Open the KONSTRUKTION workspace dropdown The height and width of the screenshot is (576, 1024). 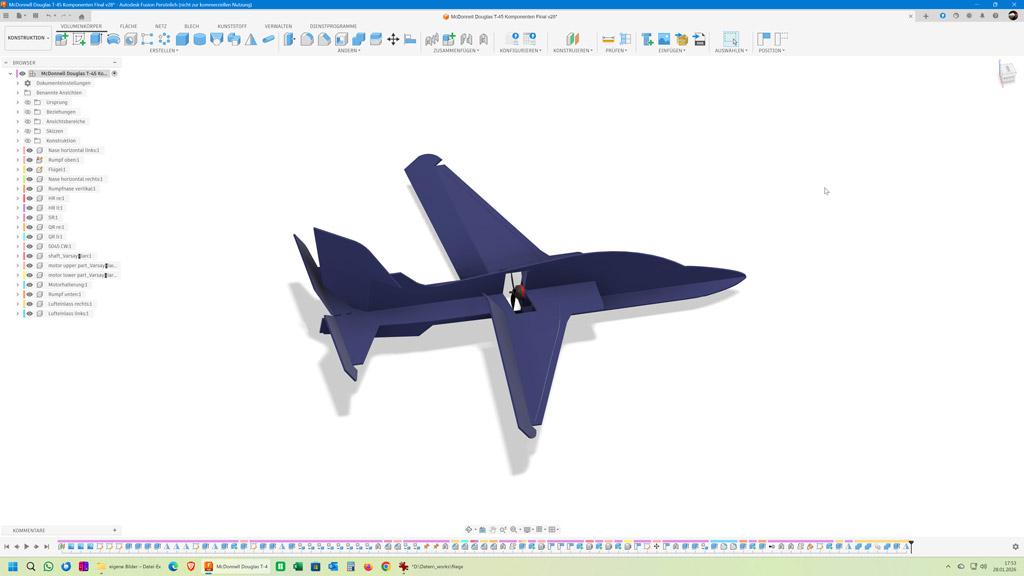[x=28, y=38]
